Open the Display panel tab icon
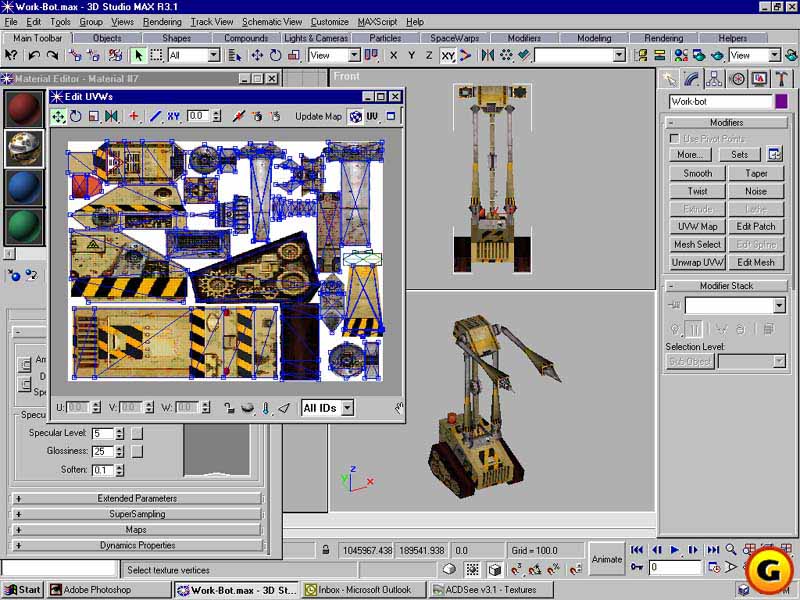 (x=759, y=79)
